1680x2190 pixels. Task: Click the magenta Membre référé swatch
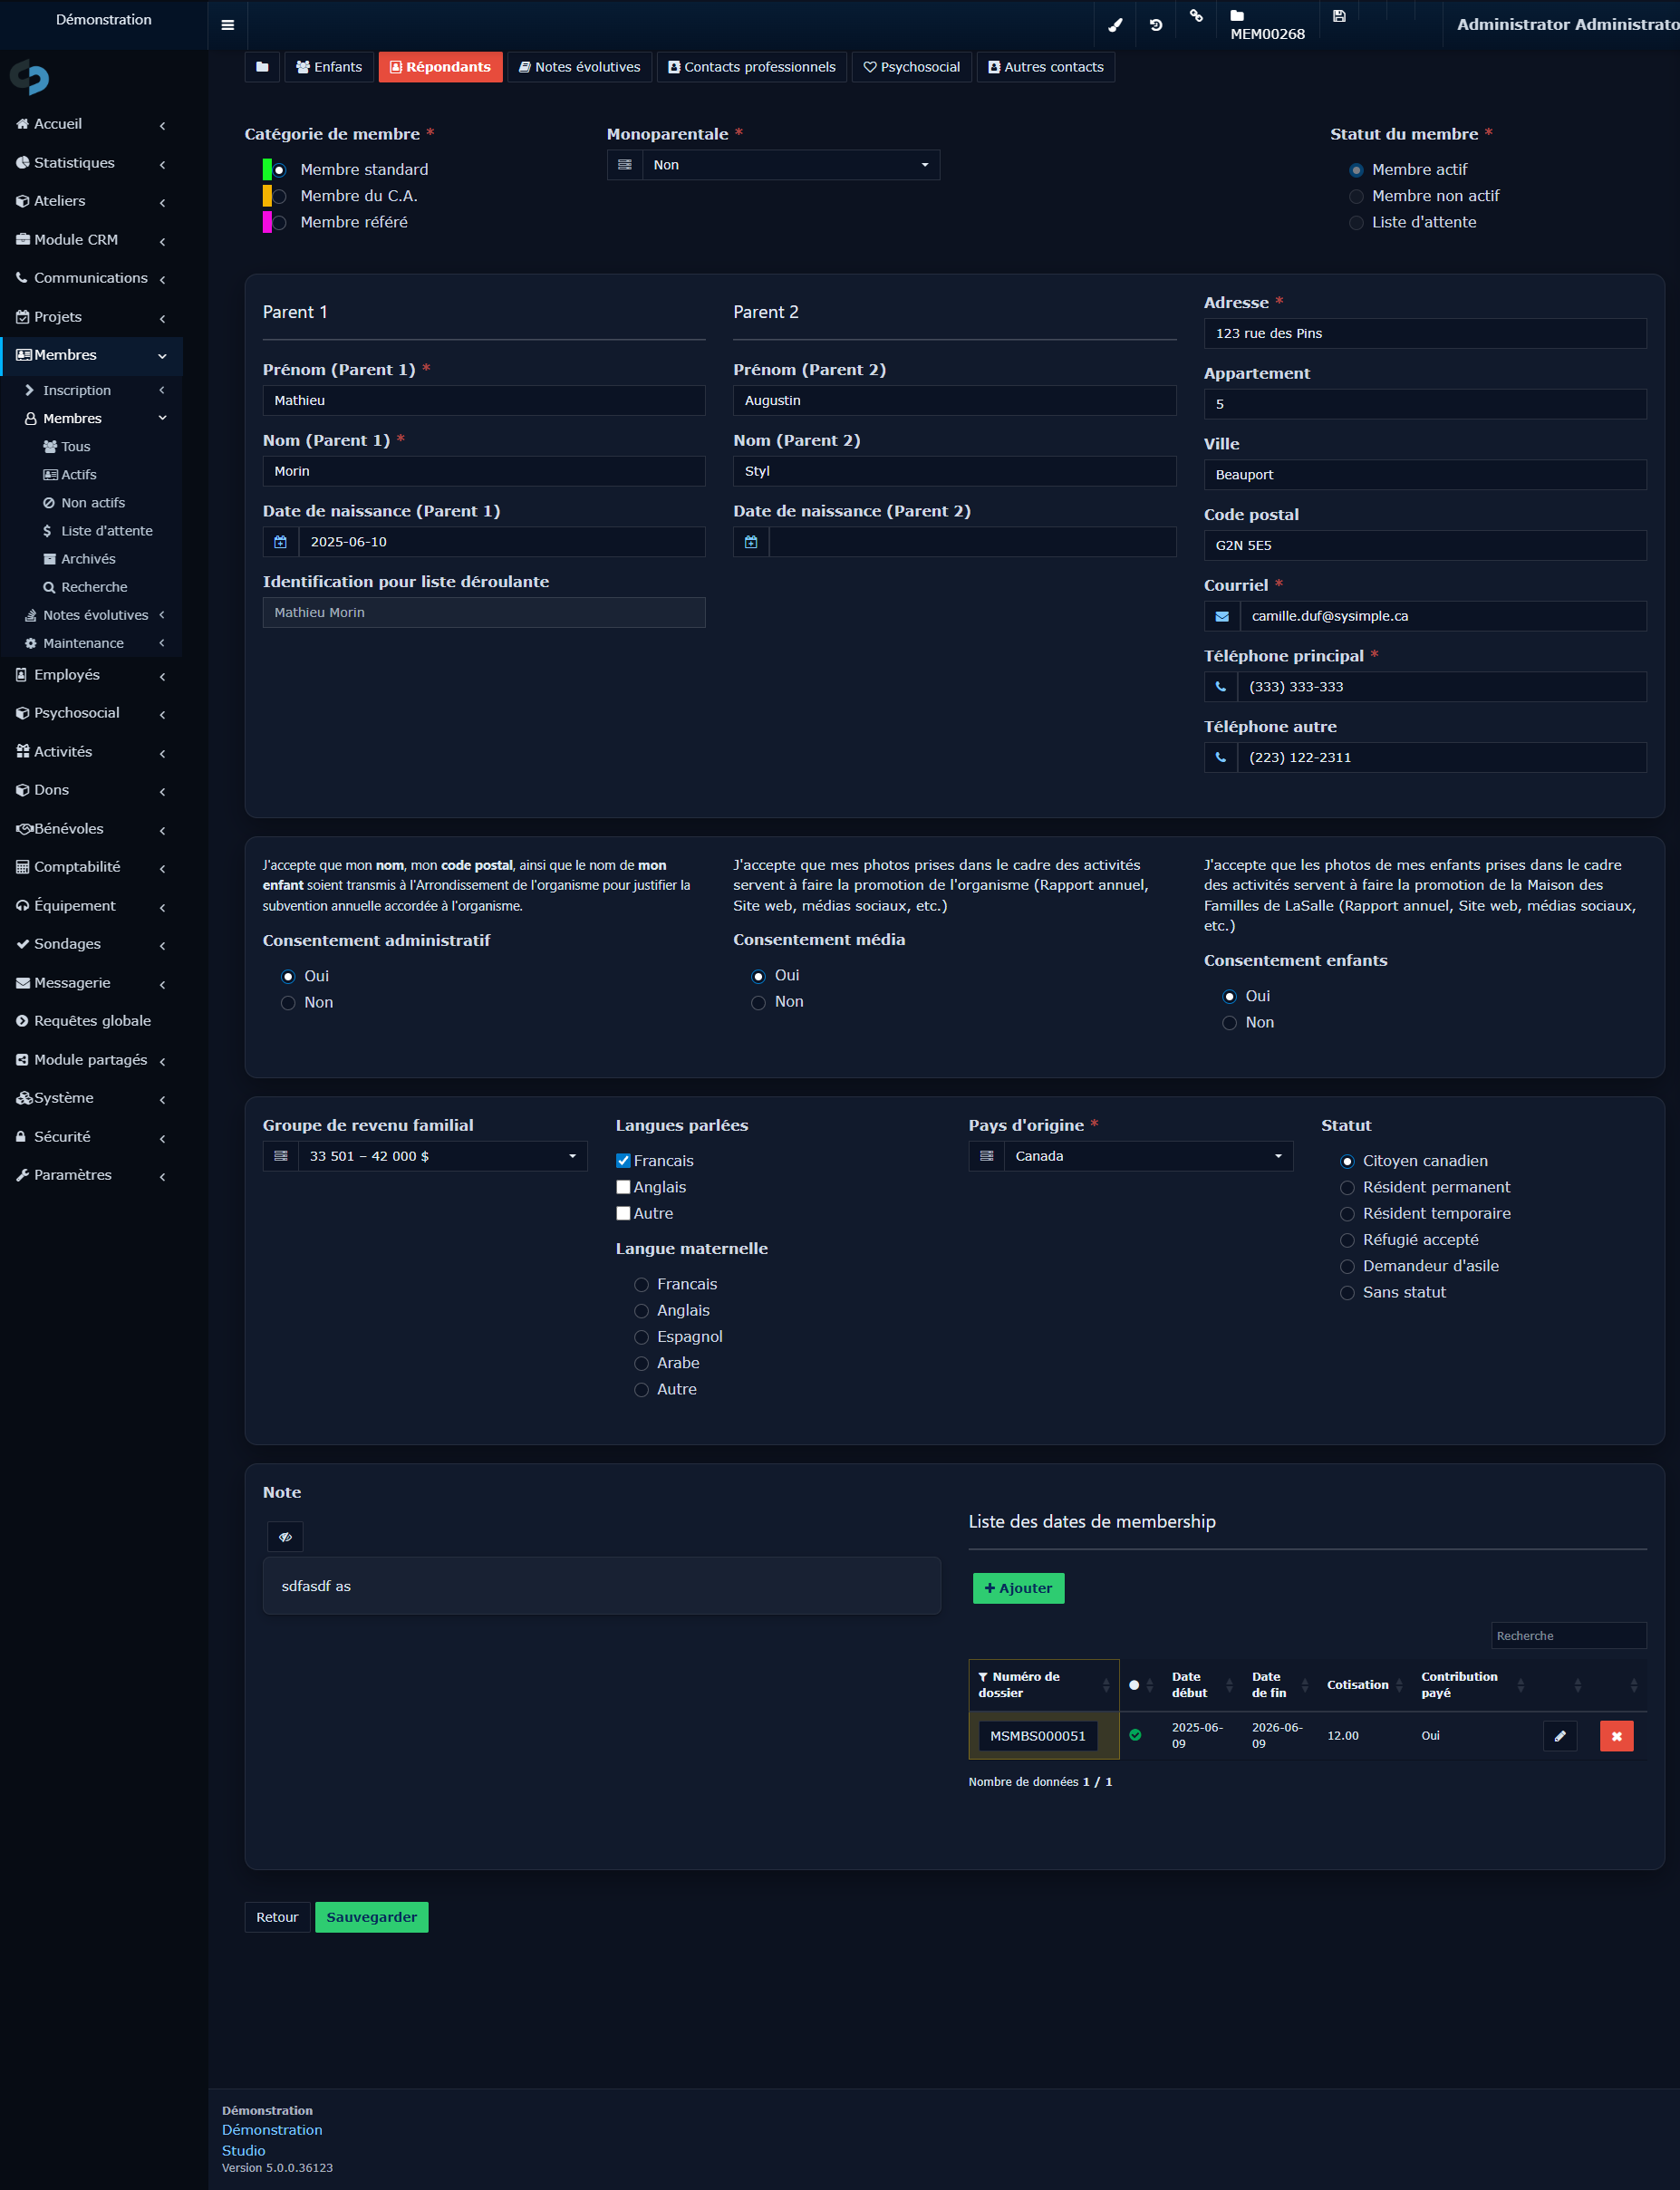pyautogui.click(x=267, y=222)
